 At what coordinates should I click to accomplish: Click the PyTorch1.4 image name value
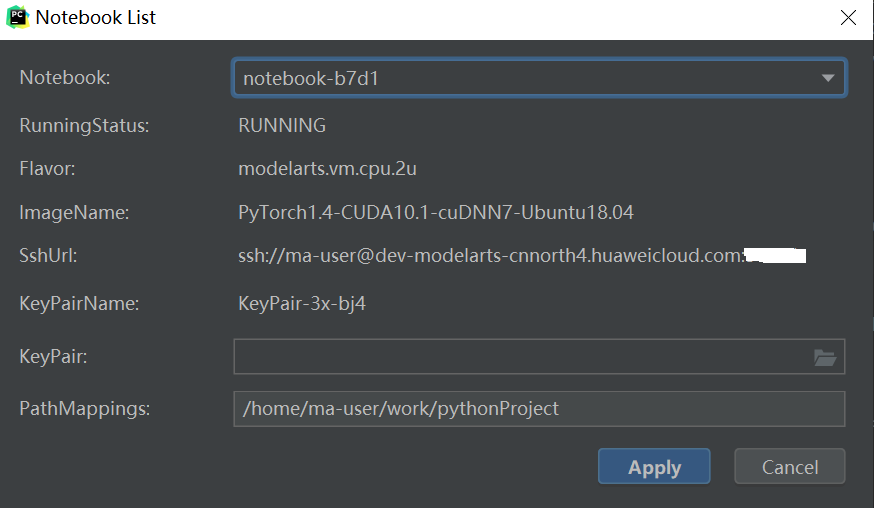click(436, 213)
